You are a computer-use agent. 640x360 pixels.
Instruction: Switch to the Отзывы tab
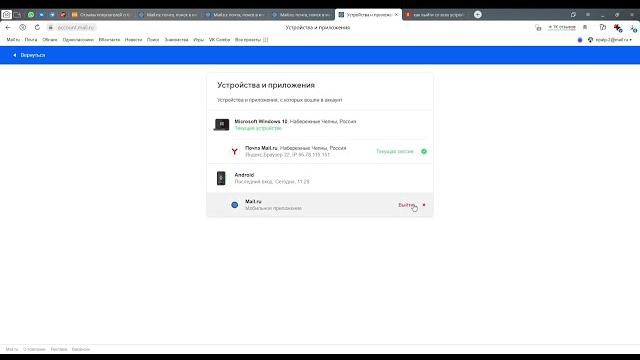[x=102, y=14]
